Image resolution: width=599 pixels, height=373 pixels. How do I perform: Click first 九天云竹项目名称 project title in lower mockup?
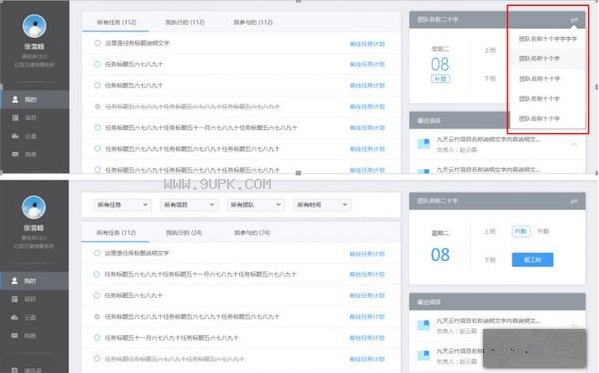click(489, 321)
